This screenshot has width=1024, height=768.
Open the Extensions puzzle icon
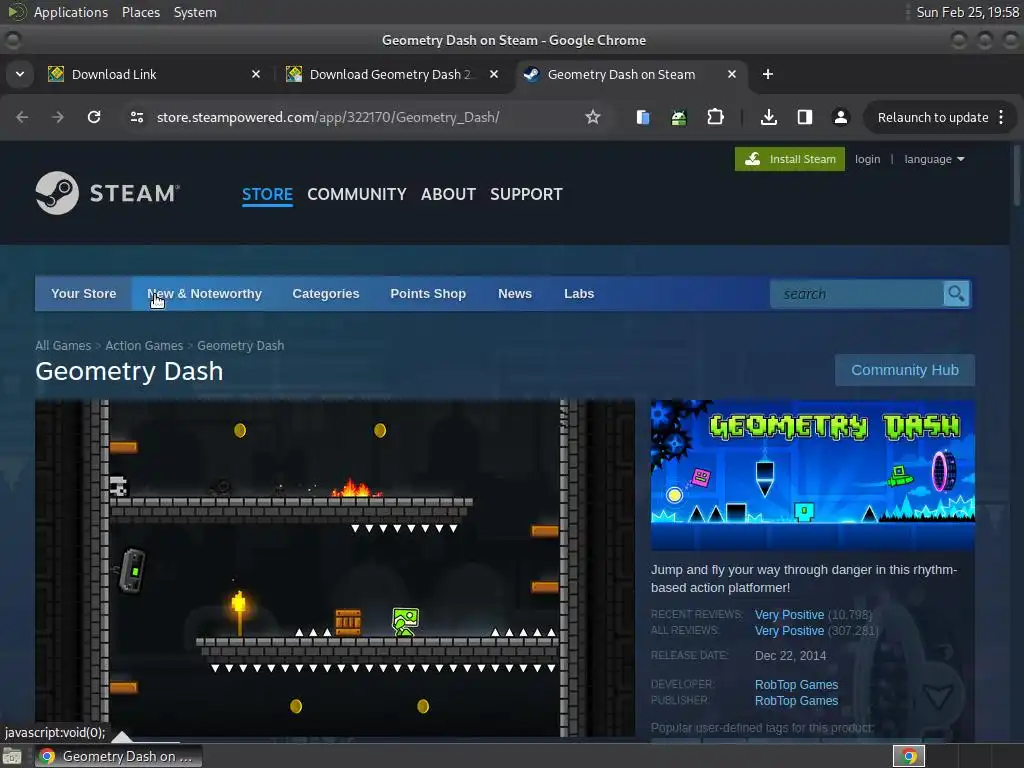tap(715, 117)
